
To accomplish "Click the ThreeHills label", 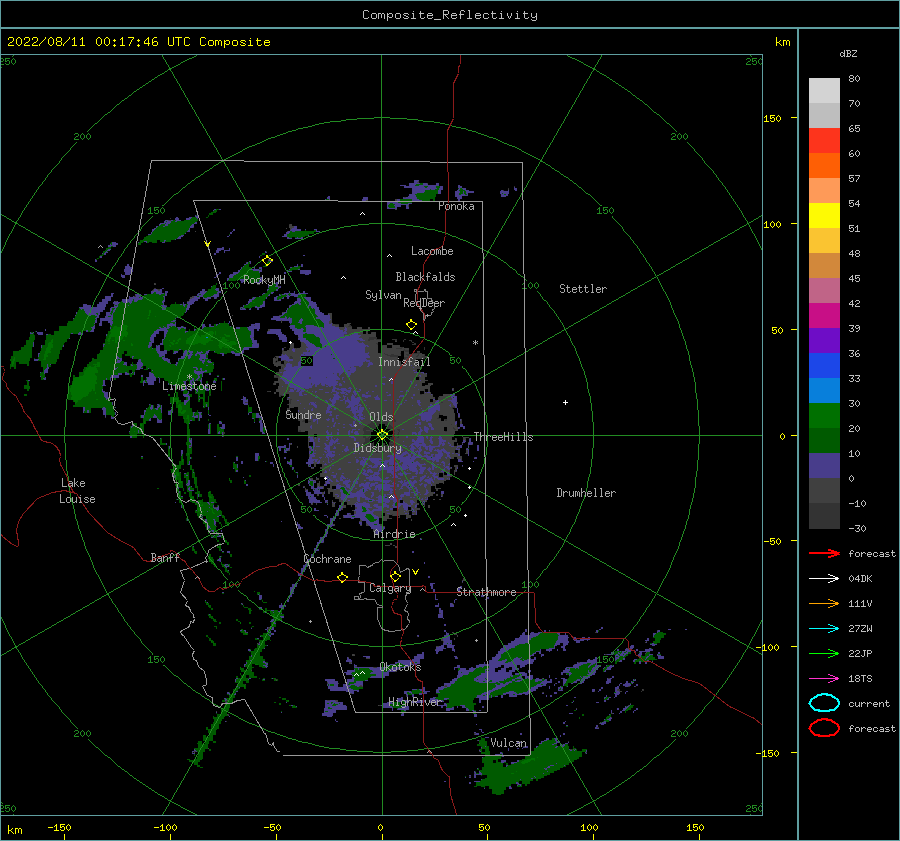I will tap(503, 437).
